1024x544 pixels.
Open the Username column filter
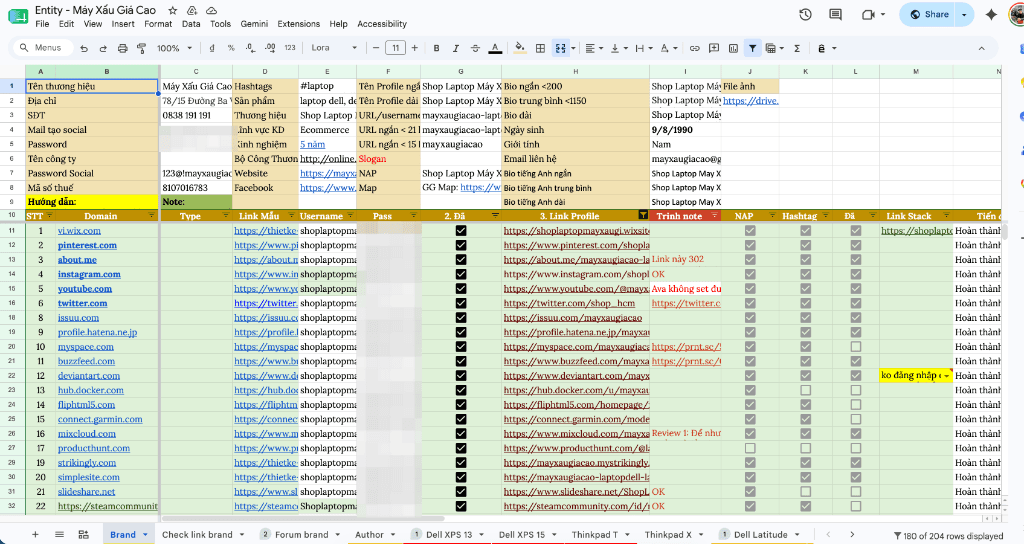[x=351, y=216]
